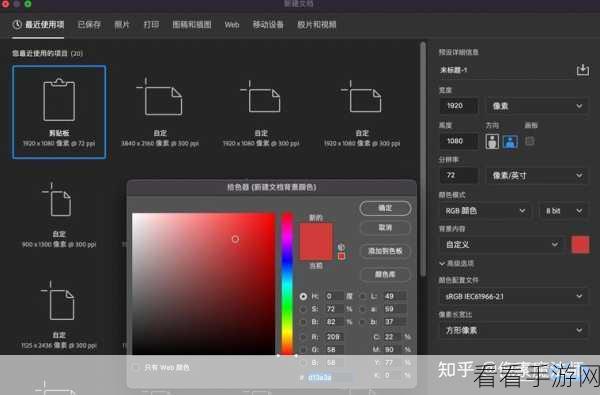Click the 添加到色板 button

click(x=385, y=251)
